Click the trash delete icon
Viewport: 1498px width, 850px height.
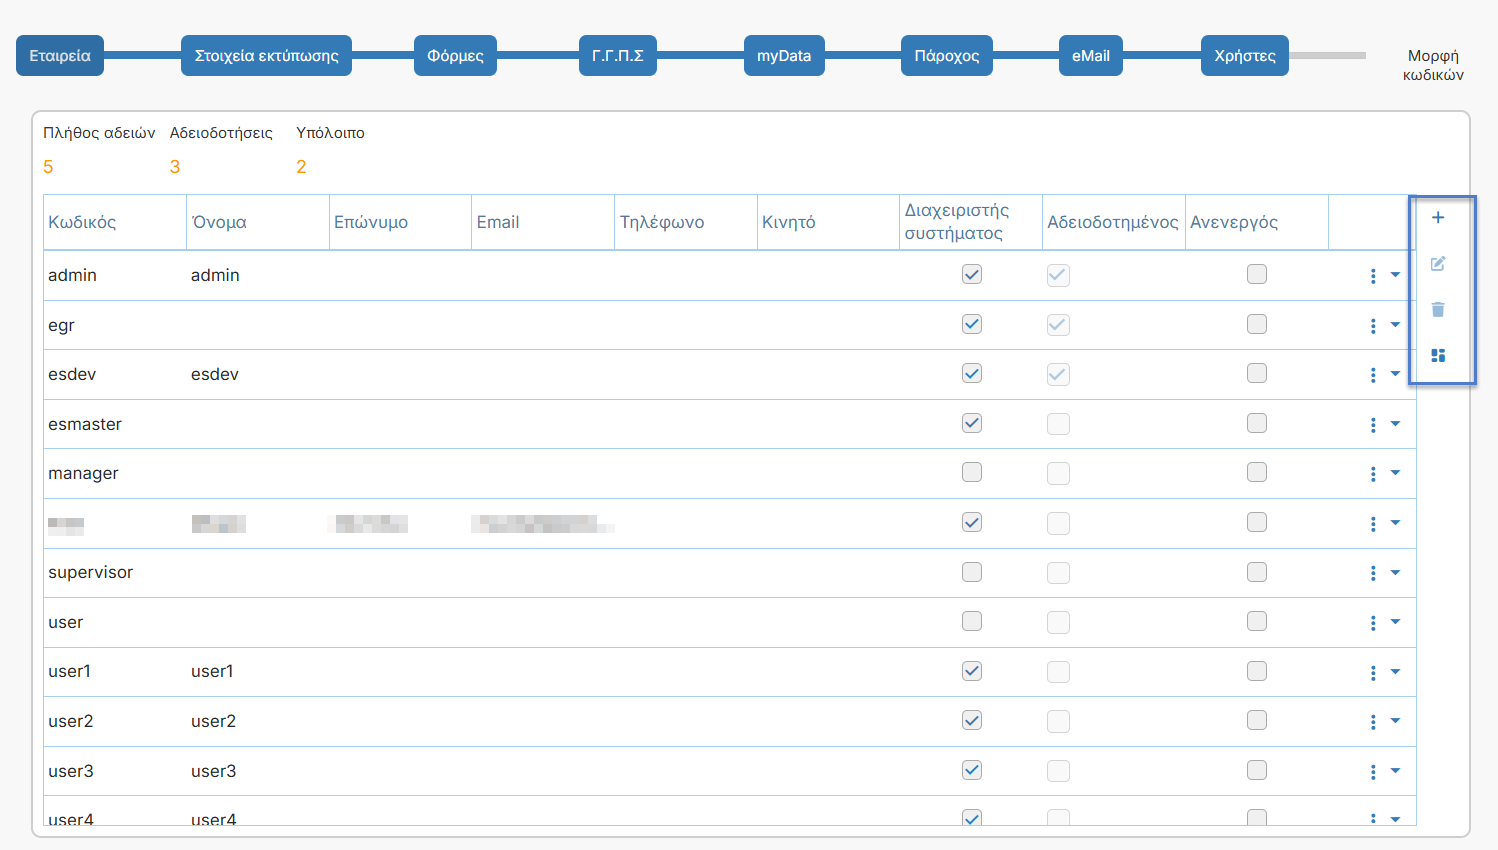[1438, 310]
